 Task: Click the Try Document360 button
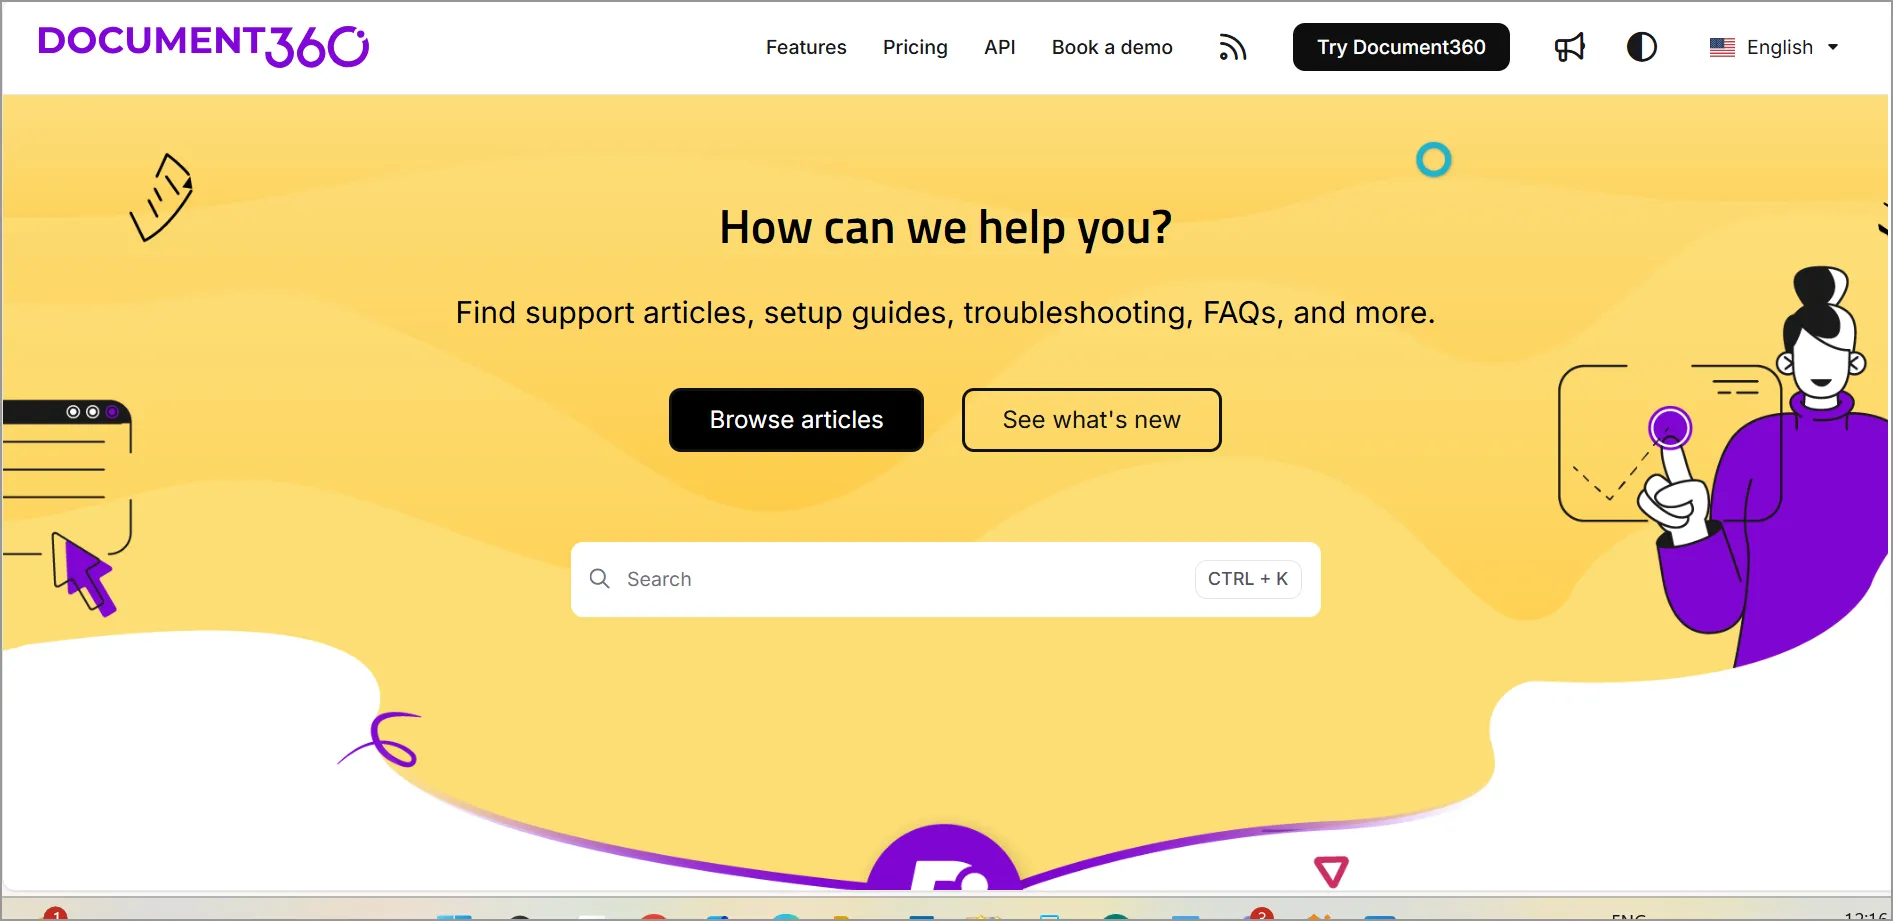click(1400, 46)
